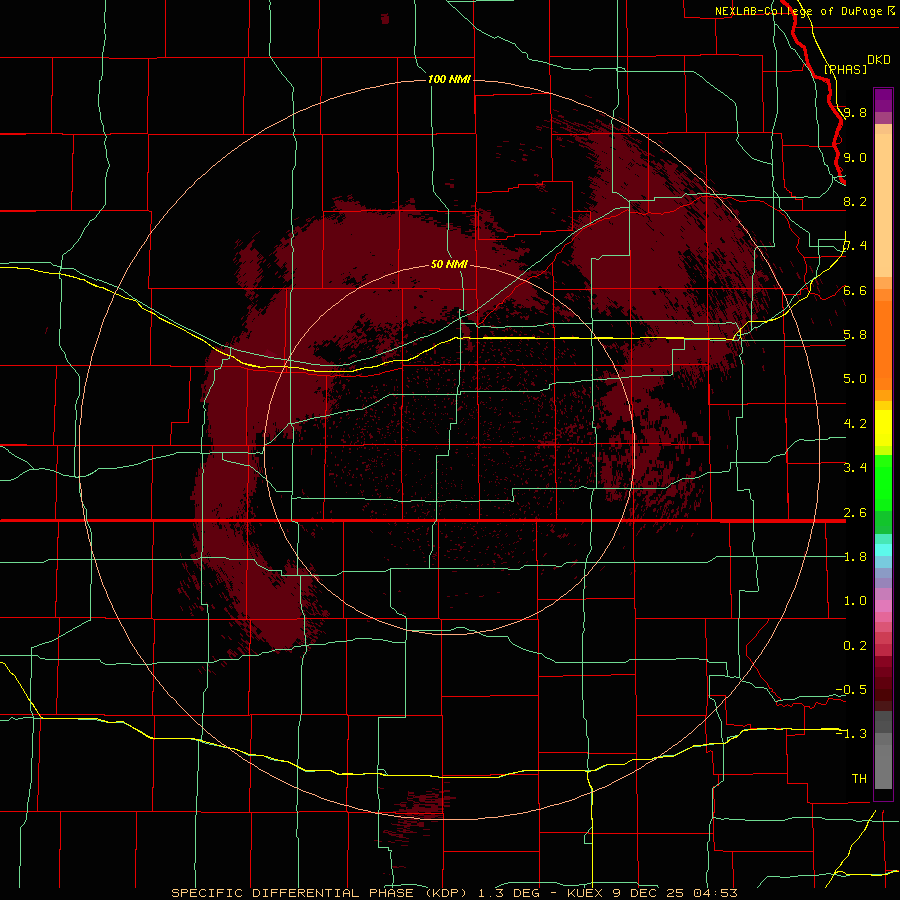Click the "KUEX 9 DEC 25 04:53" timestamp
This screenshot has height=900, width=900.
(652, 893)
